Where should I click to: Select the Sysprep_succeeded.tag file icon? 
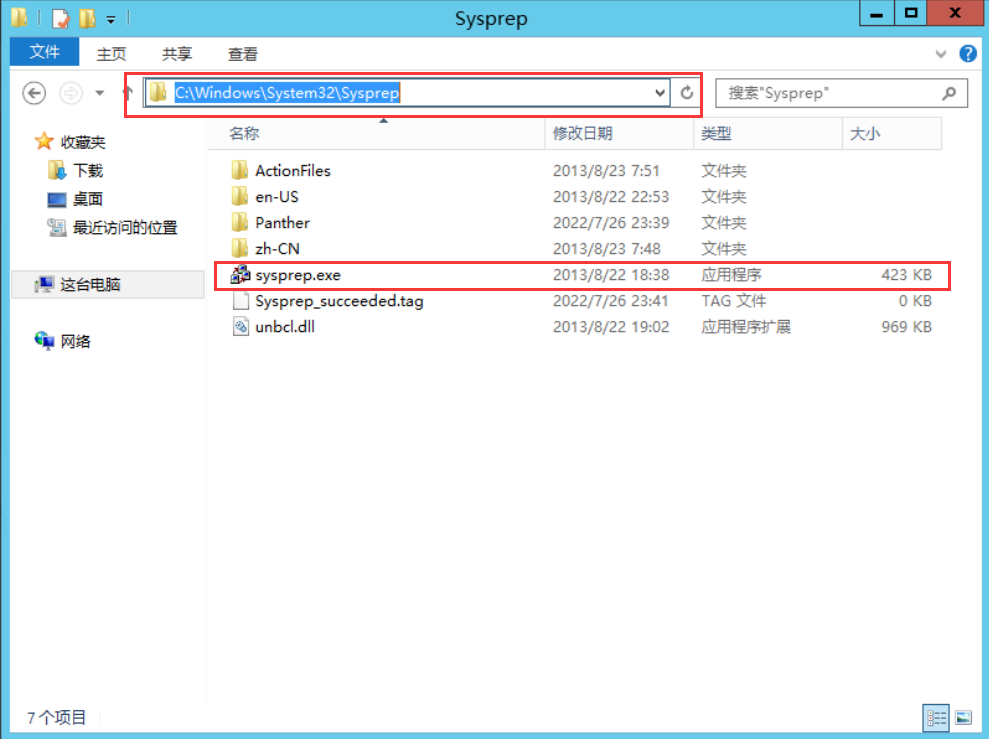pyautogui.click(x=240, y=301)
